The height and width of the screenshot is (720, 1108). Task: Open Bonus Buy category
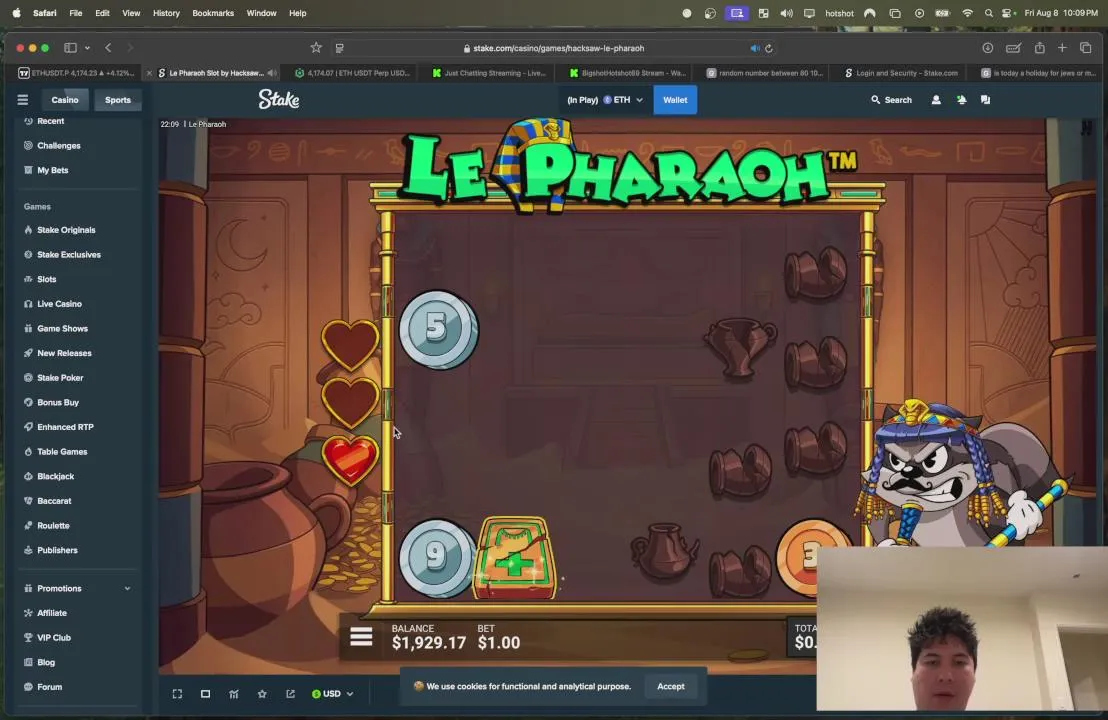click(x=57, y=403)
